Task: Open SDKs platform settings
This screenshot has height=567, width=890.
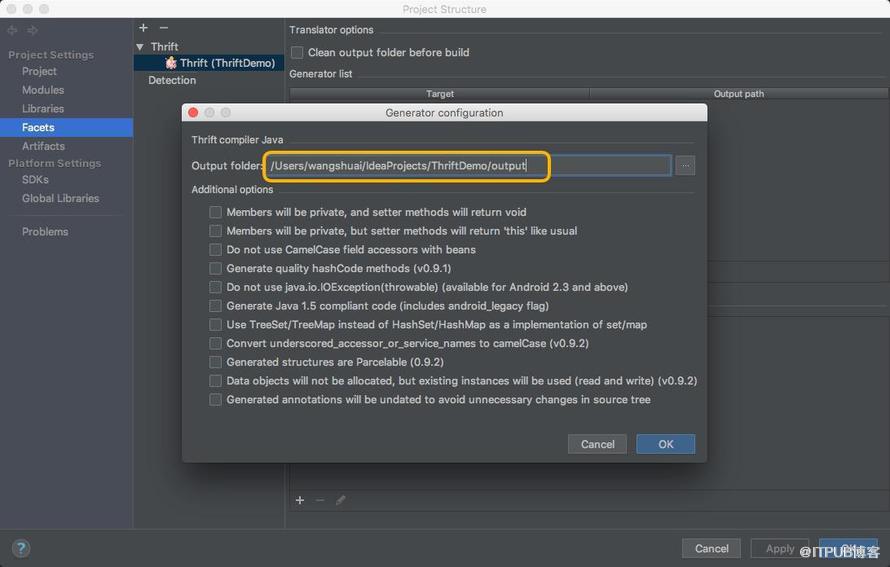Action: 35,179
